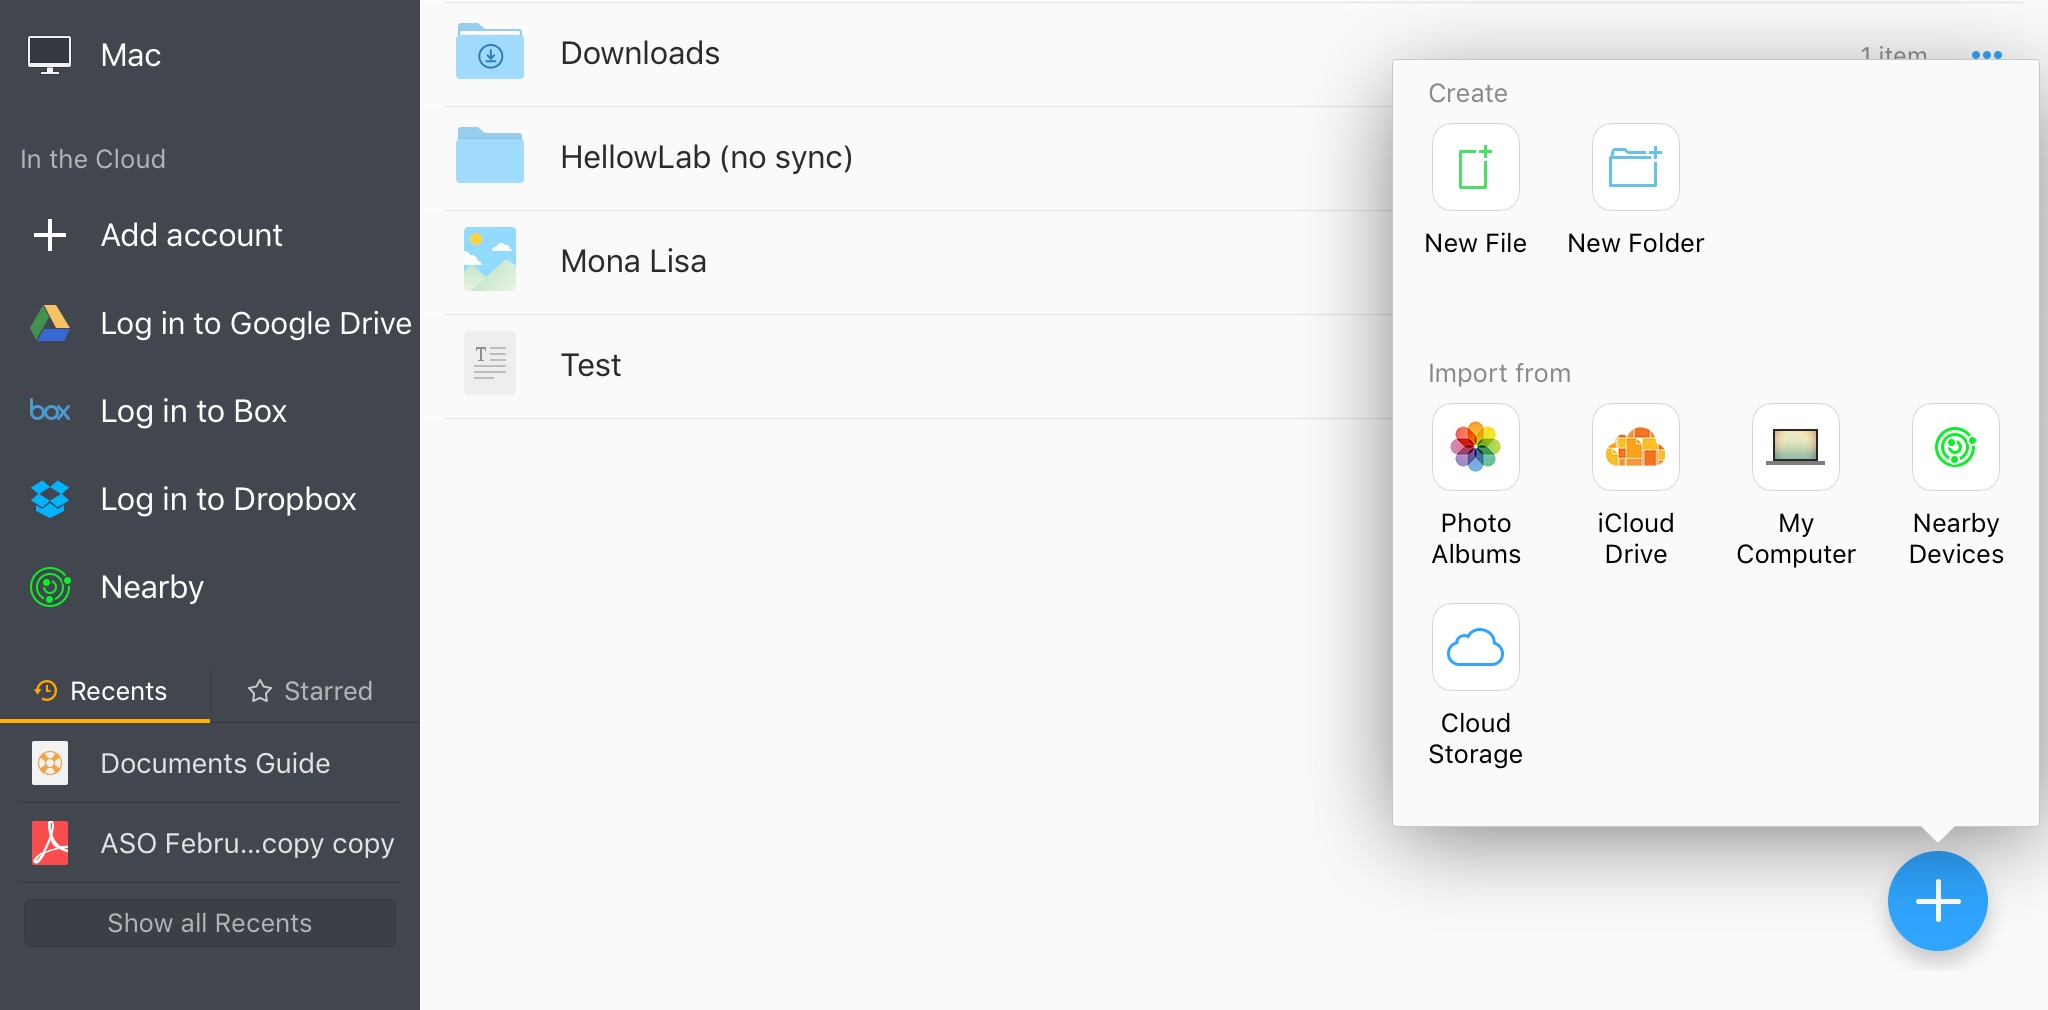This screenshot has height=1010, width=2048.
Task: Open Documents Guide from recents
Action: [x=214, y=763]
